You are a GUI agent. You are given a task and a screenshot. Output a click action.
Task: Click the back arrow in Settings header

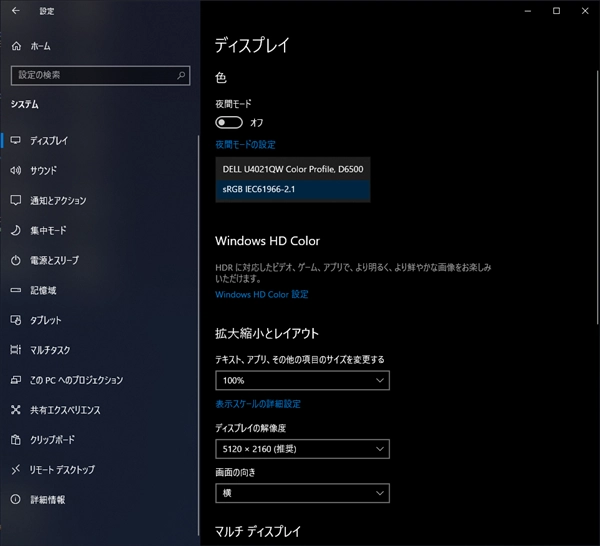click(x=16, y=11)
